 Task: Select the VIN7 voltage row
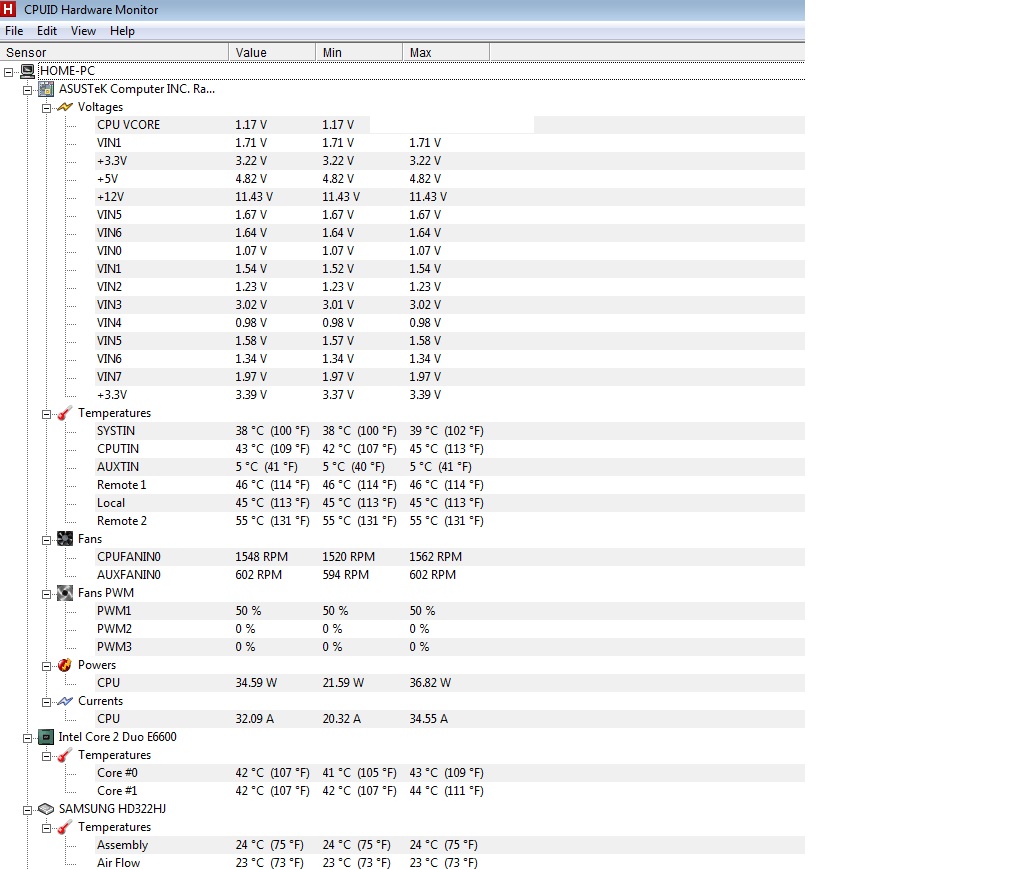click(x=449, y=377)
